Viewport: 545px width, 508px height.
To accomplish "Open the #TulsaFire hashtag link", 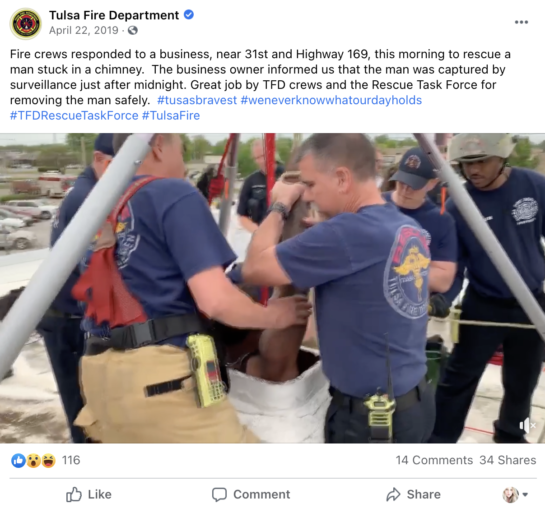I will click(x=171, y=115).
